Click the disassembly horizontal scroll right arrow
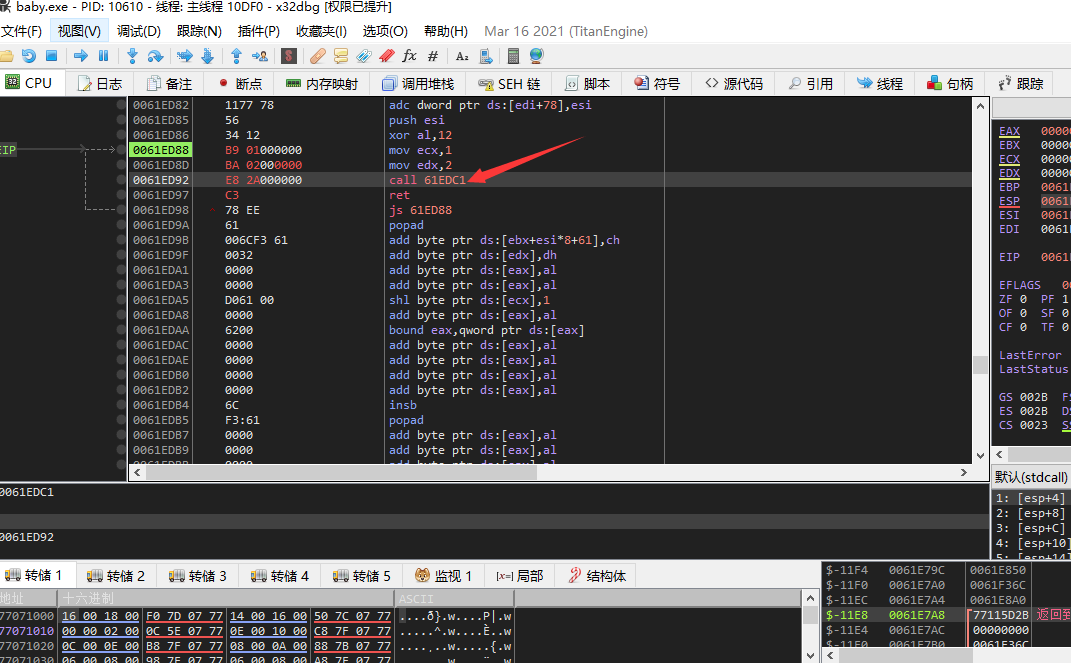 tap(964, 472)
